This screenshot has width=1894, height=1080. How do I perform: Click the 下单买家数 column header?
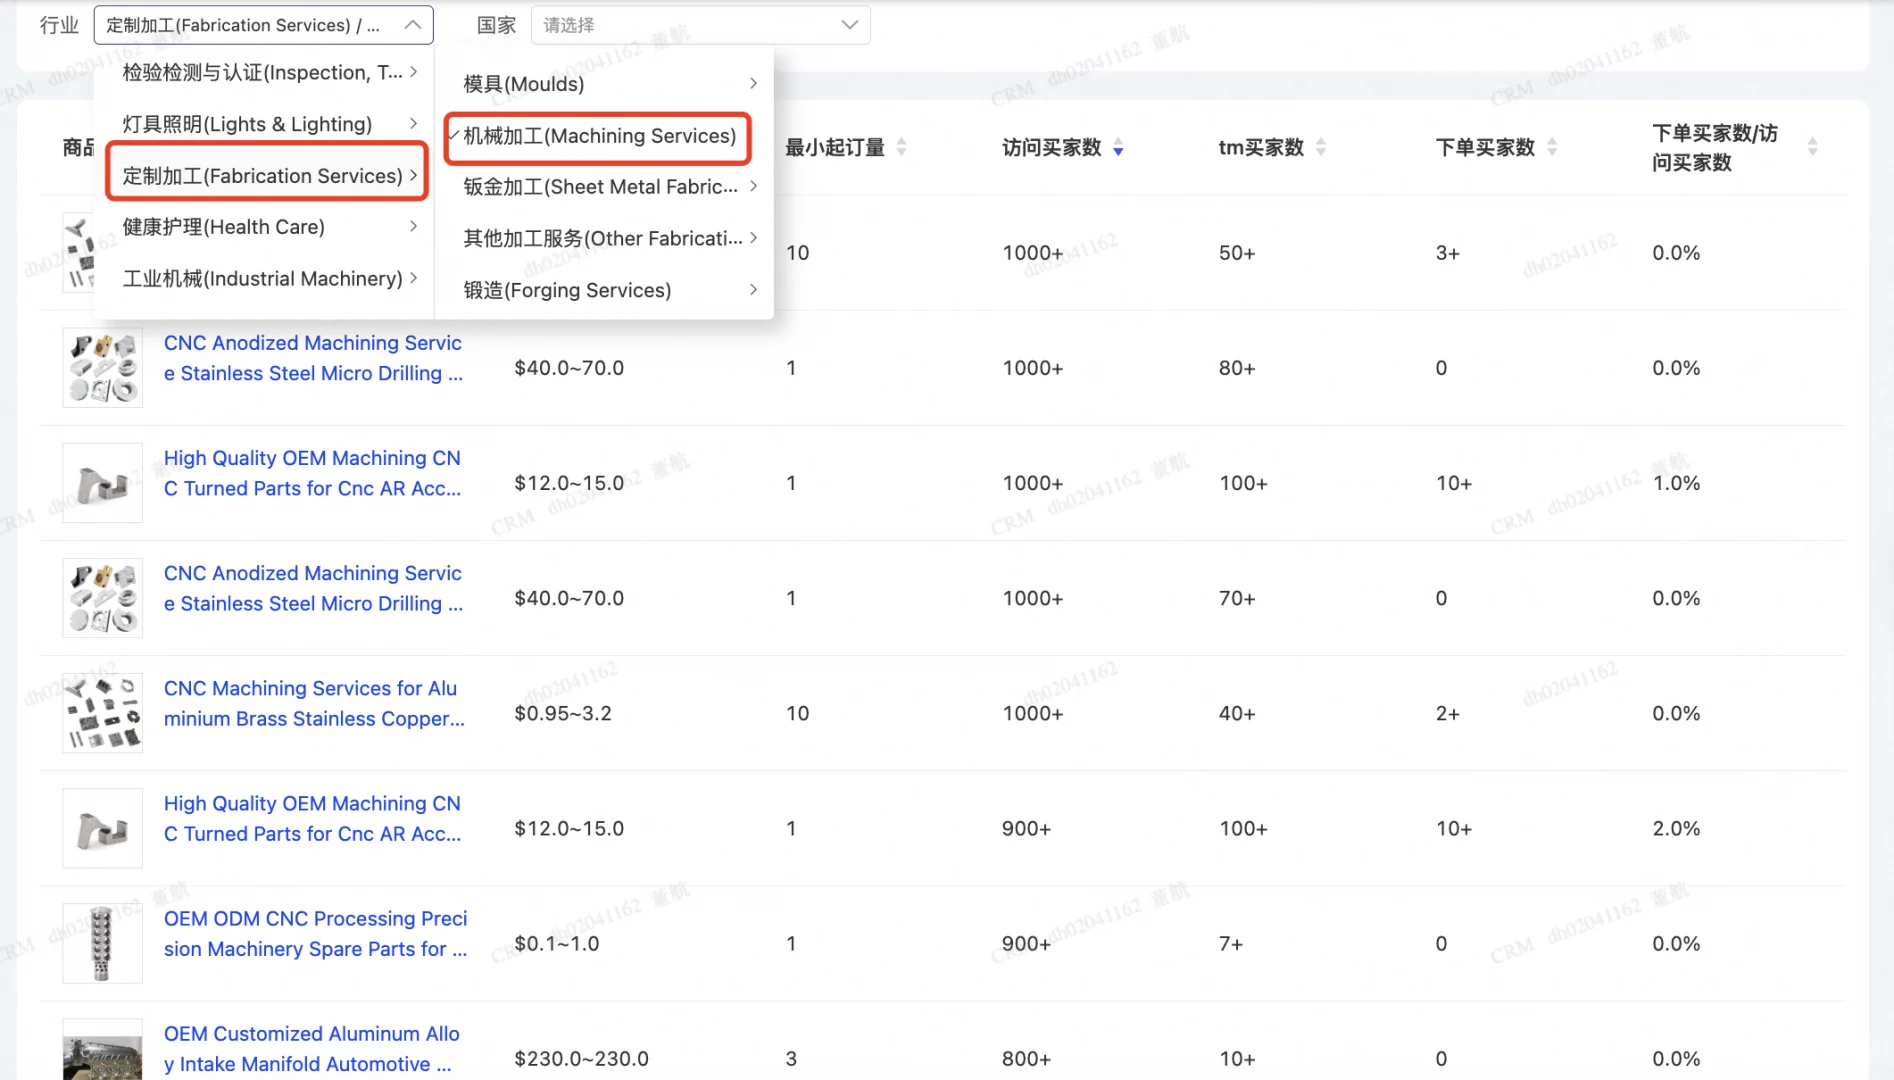[1485, 147]
